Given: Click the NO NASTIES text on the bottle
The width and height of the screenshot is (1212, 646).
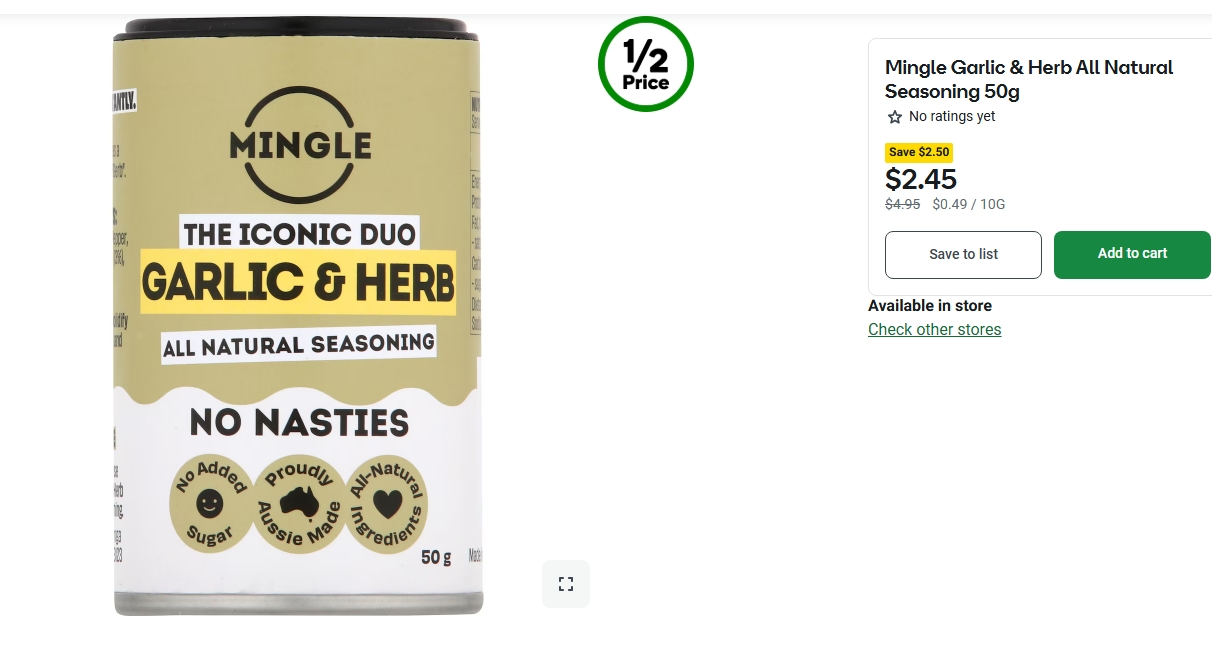Looking at the screenshot, I should click(x=299, y=423).
